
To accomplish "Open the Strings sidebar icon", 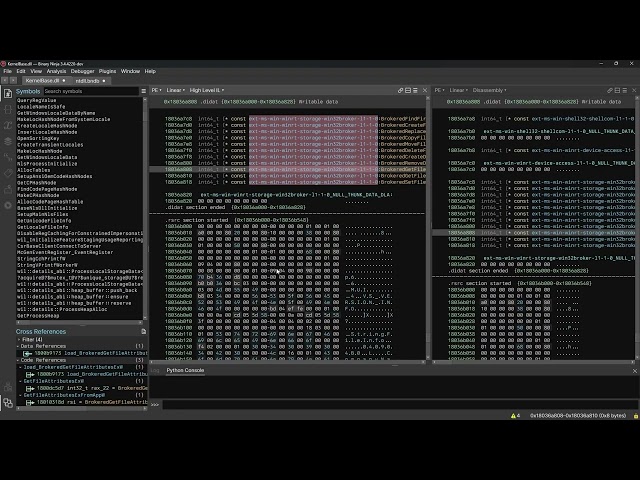I will tap(8, 157).
